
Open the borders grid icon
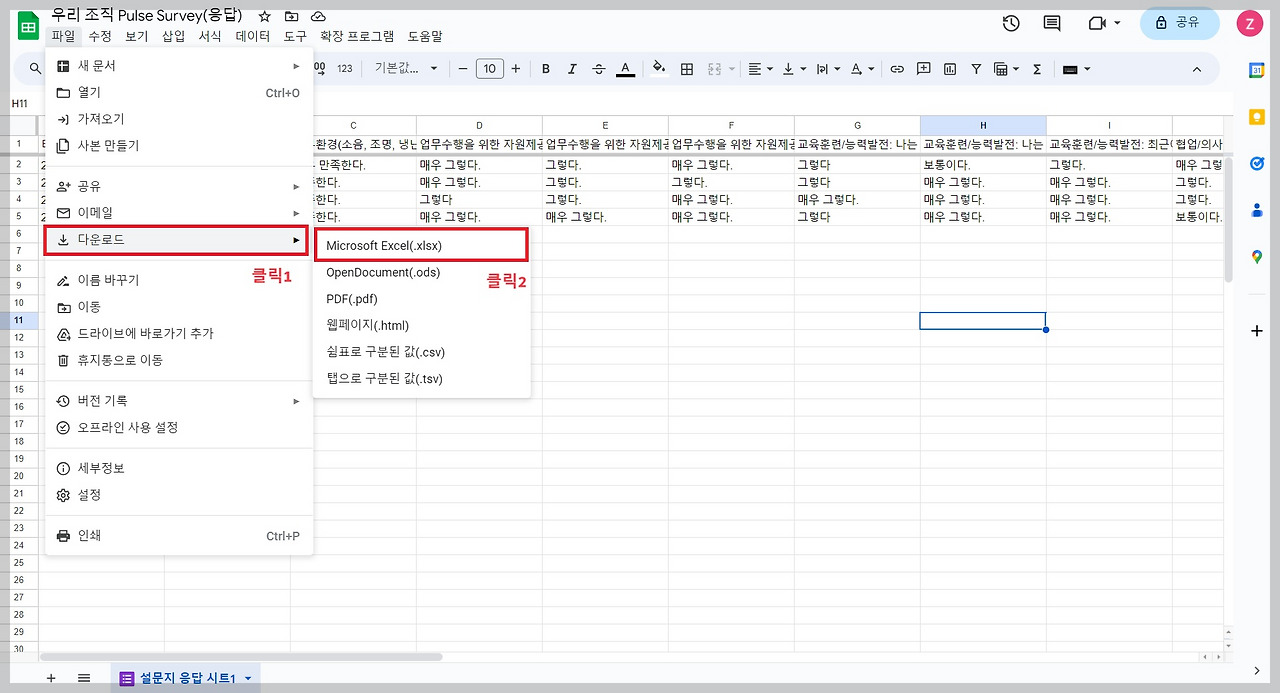[x=687, y=69]
